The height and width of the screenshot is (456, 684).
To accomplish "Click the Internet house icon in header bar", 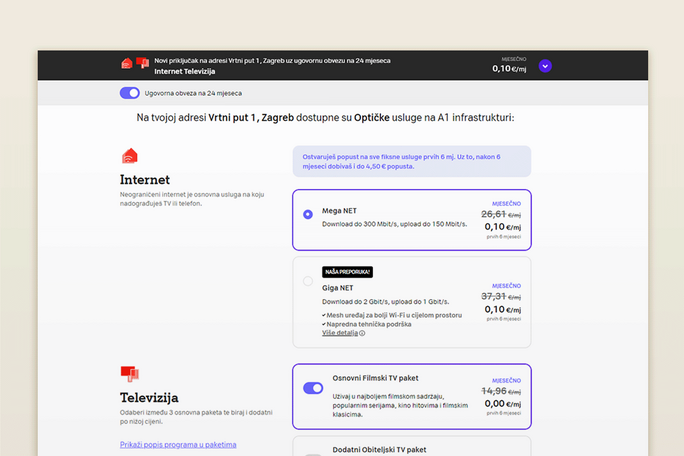I will (x=127, y=63).
